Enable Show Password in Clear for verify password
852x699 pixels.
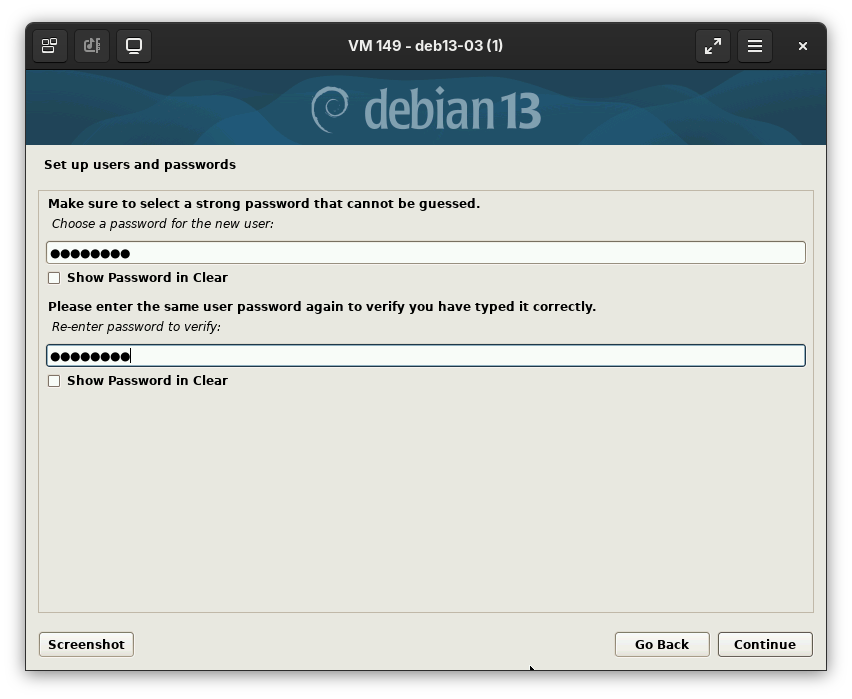tap(54, 381)
